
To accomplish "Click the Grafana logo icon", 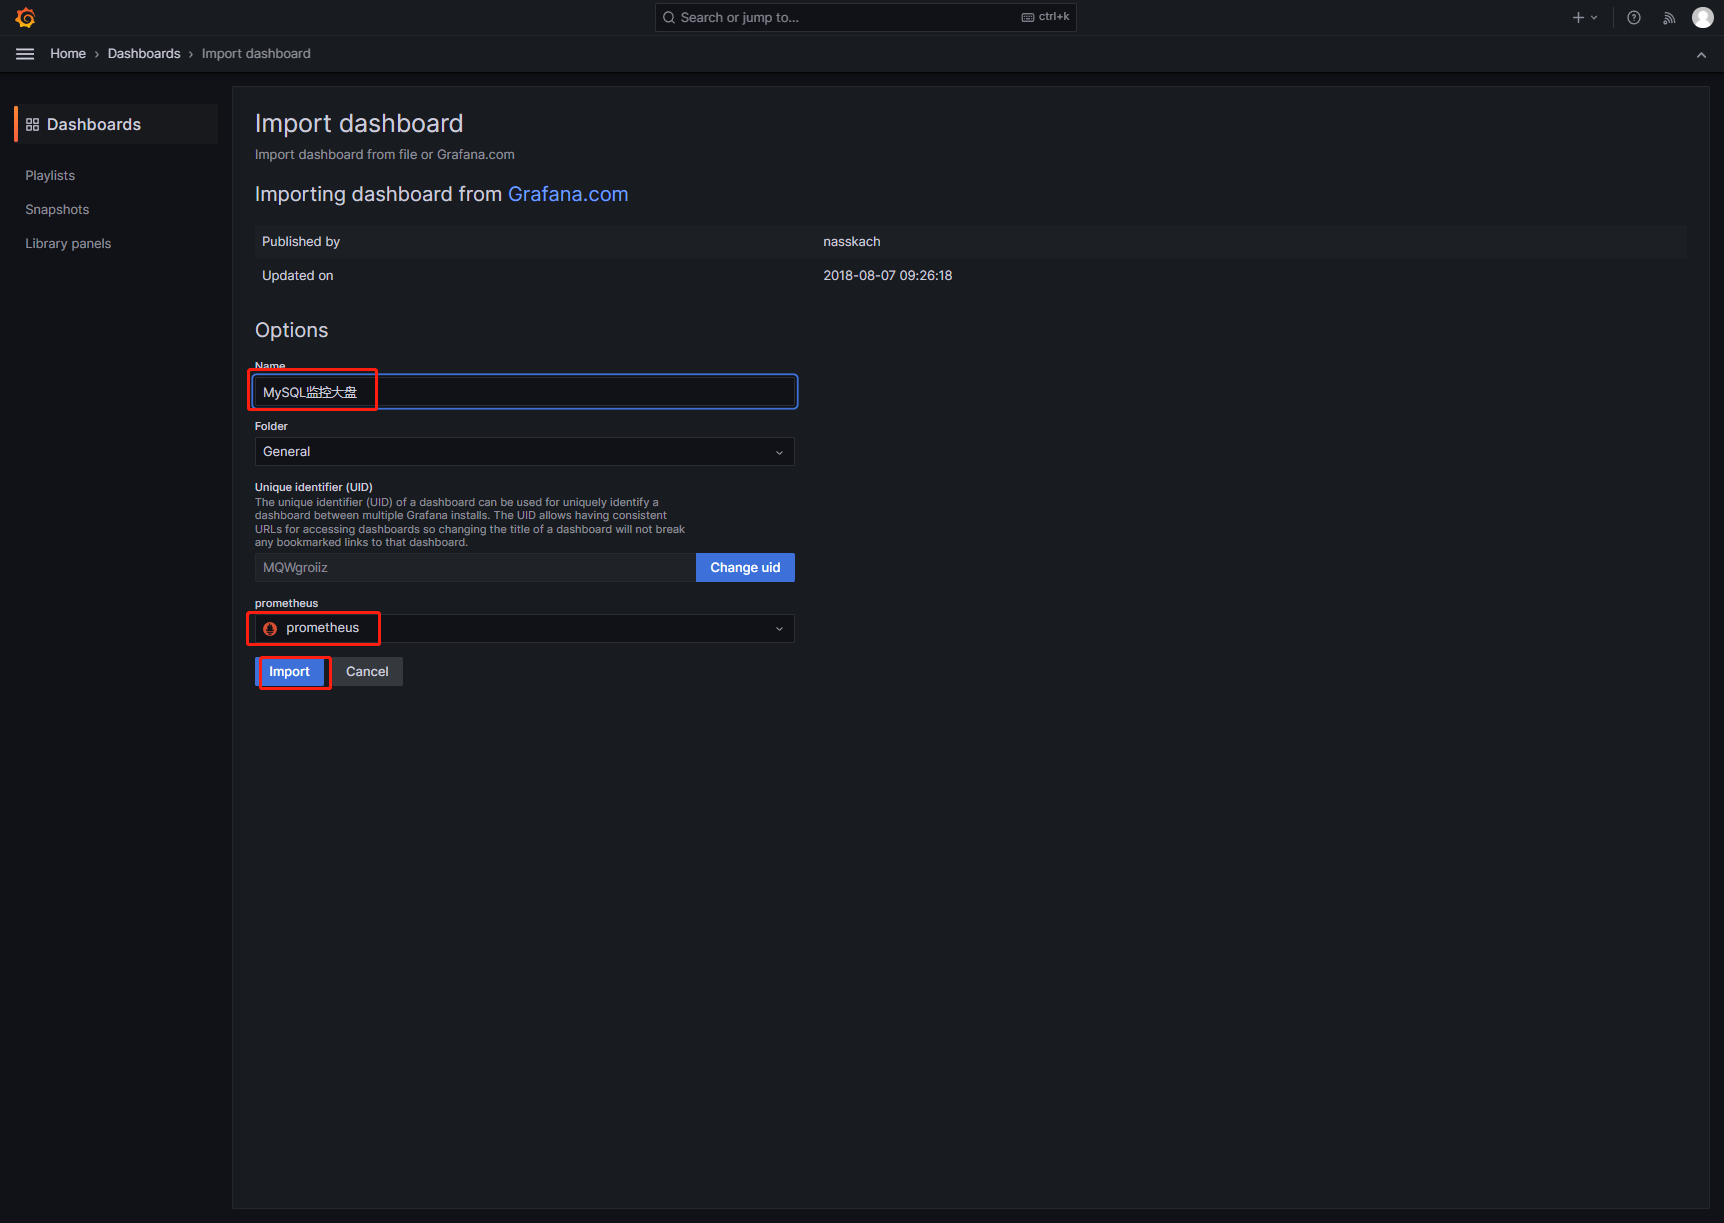I will pos(26,18).
